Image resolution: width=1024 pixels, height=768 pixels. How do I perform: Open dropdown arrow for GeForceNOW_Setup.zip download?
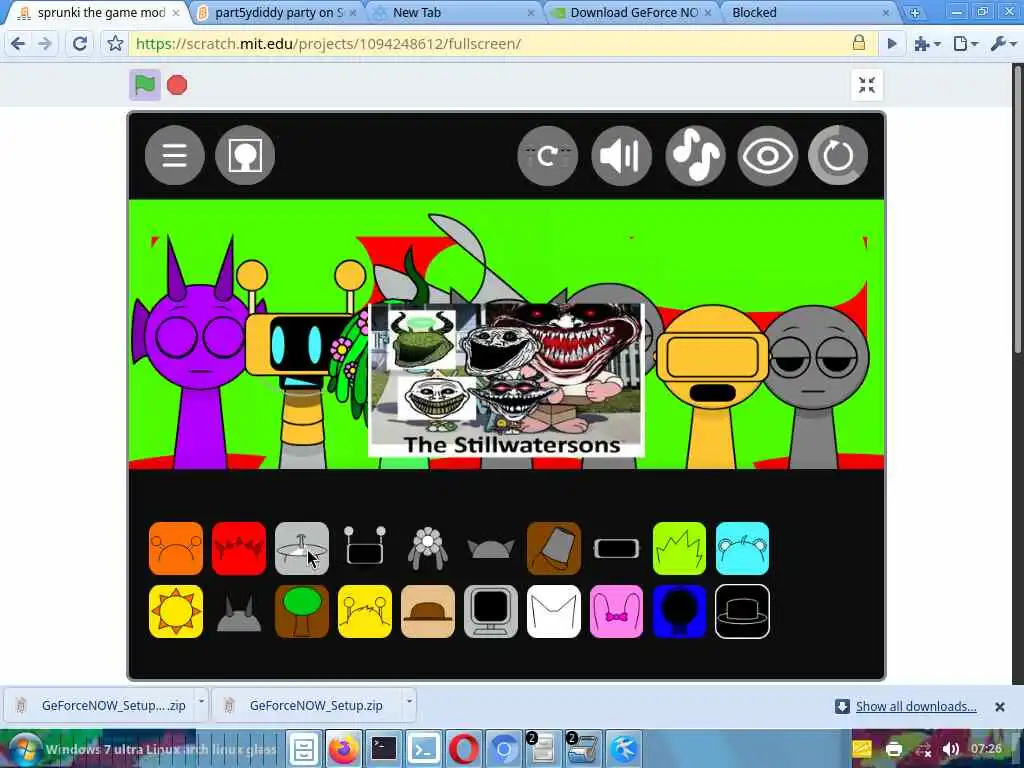pos(409,701)
